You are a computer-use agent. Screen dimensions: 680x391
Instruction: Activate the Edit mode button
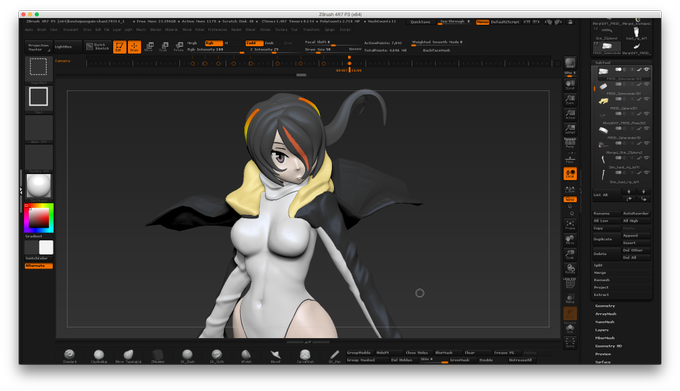[x=120, y=47]
